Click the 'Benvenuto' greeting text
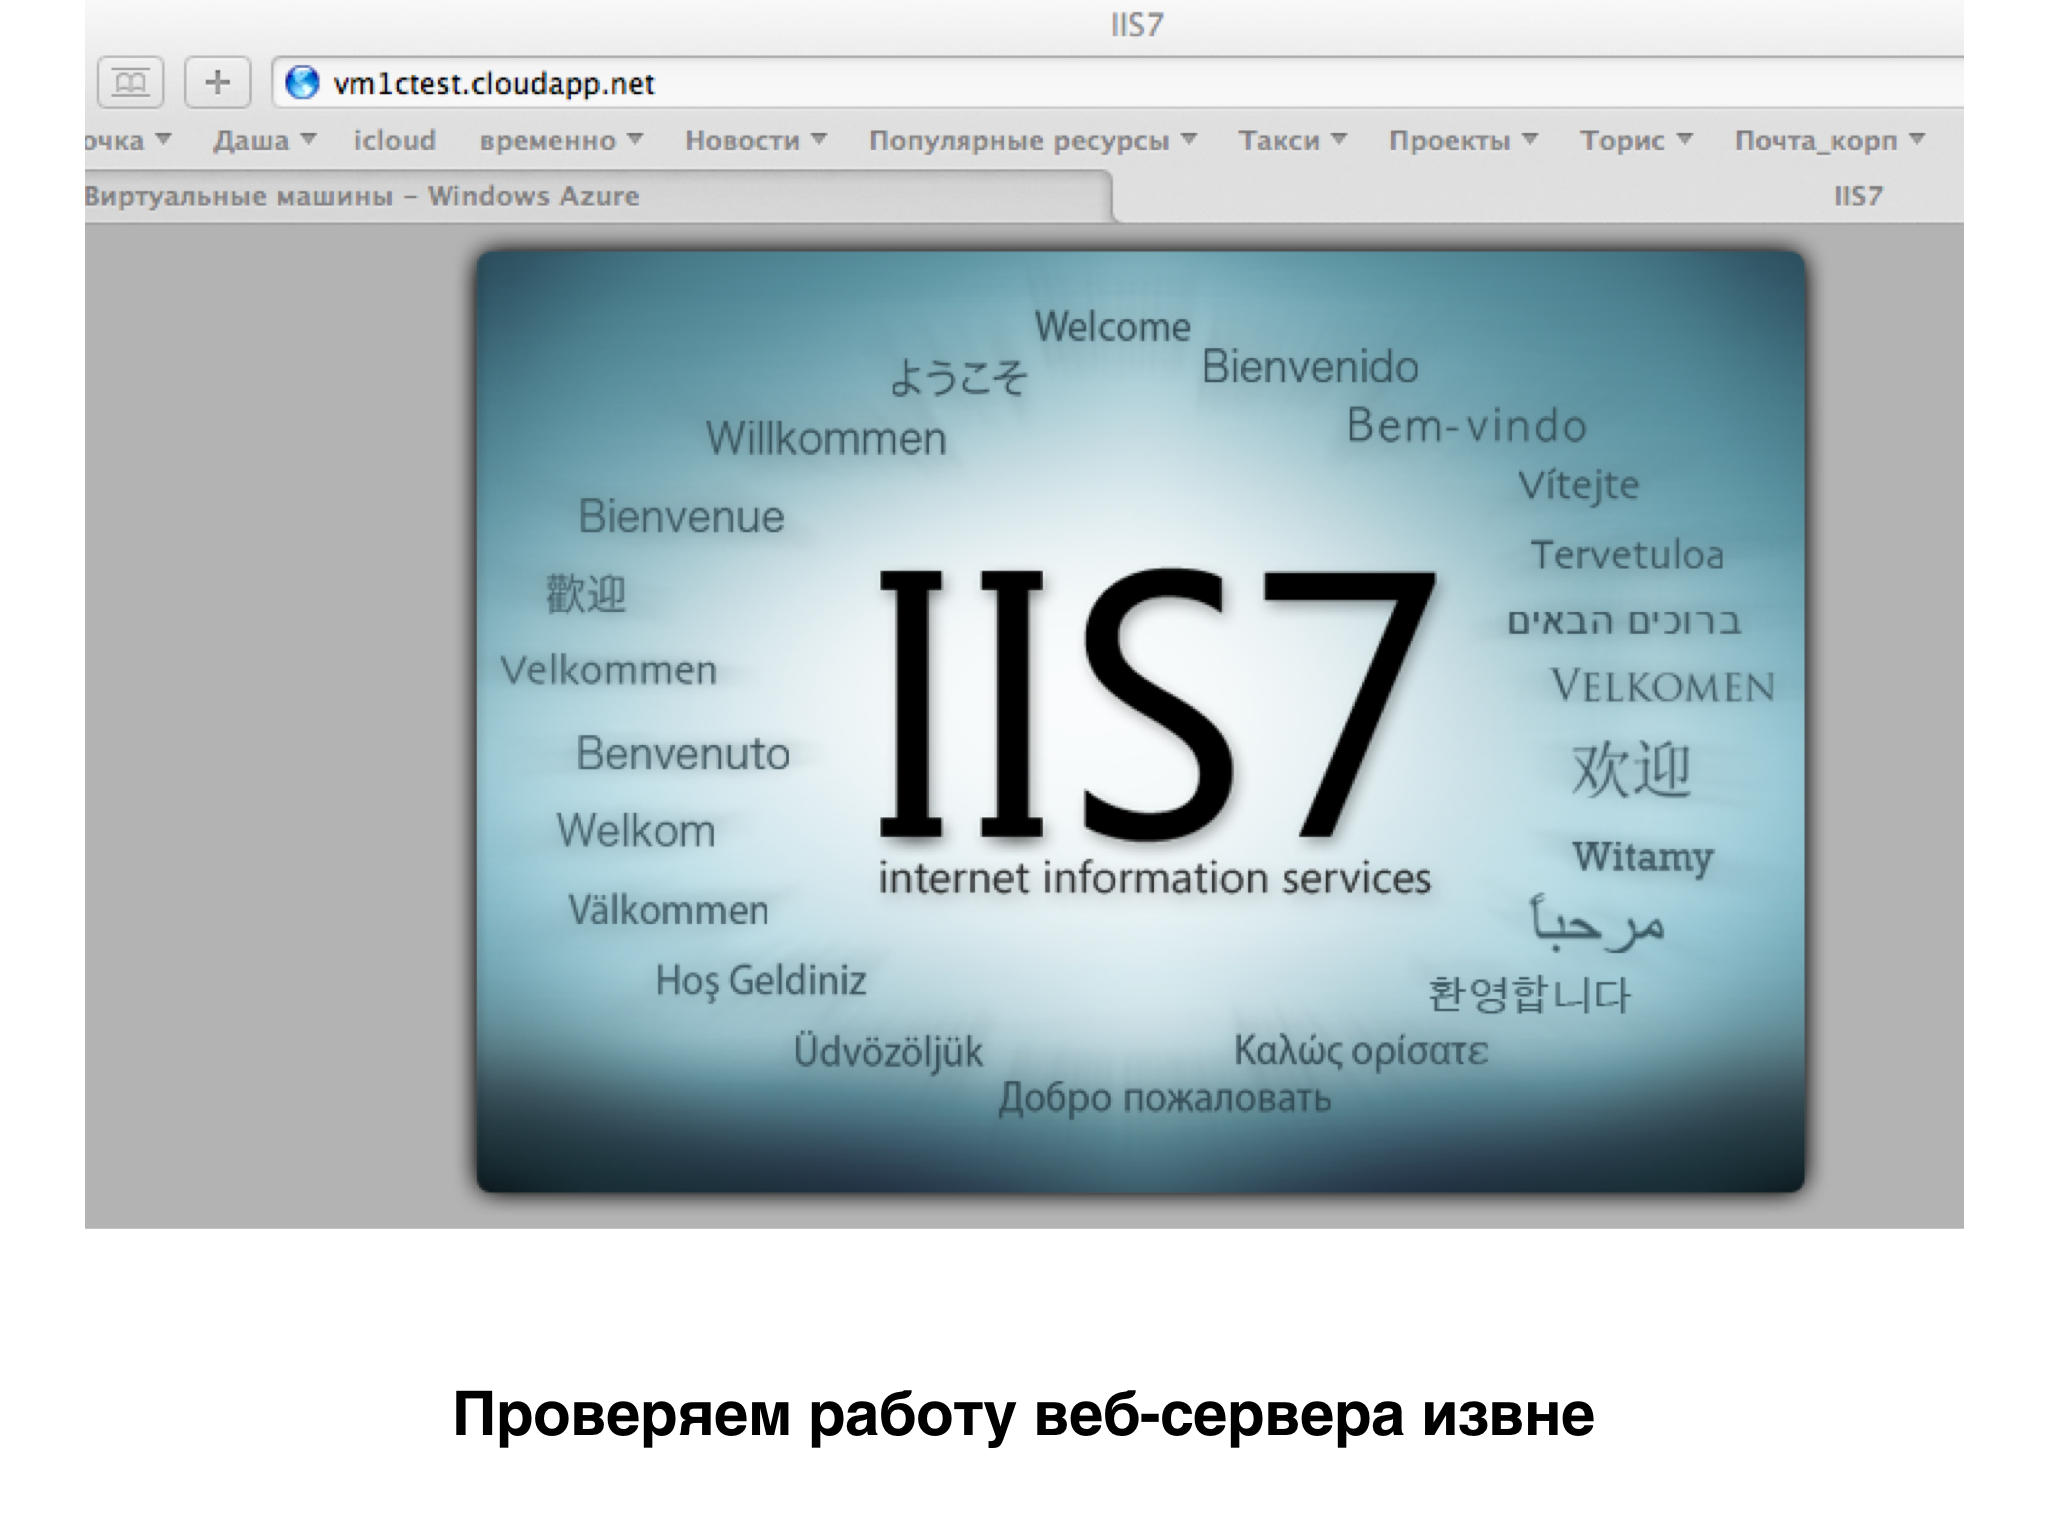Image resolution: width=2048 pixels, height=1536 pixels. 683,753
